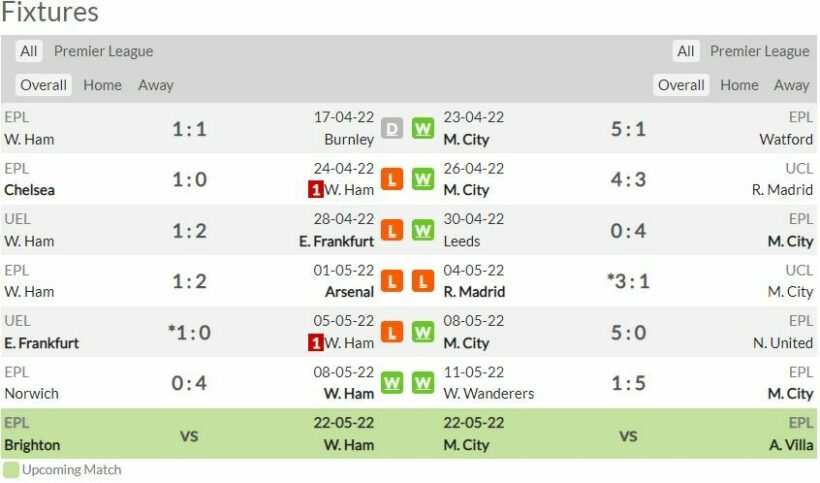The image size is (820, 483).
Task: Click the red card icon in Chelsea match
Action: click(315, 190)
